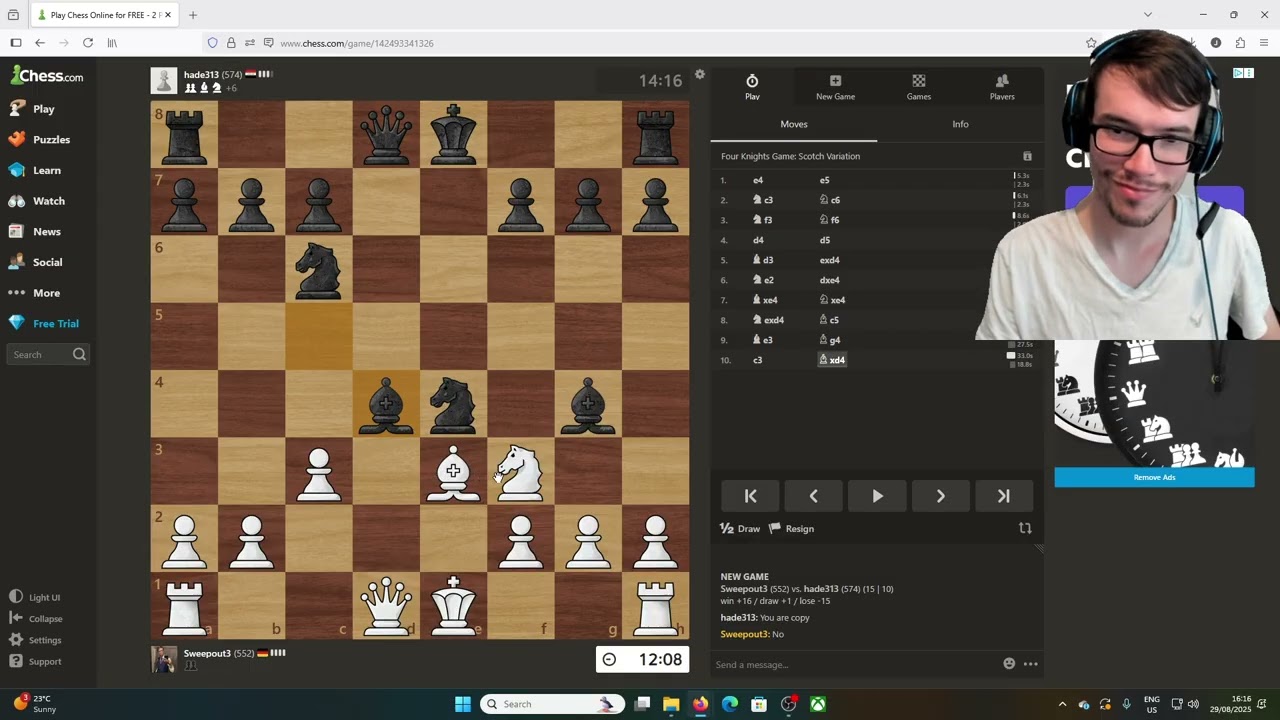Open the New Game tab
This screenshot has height=720, width=1280.
[835, 87]
